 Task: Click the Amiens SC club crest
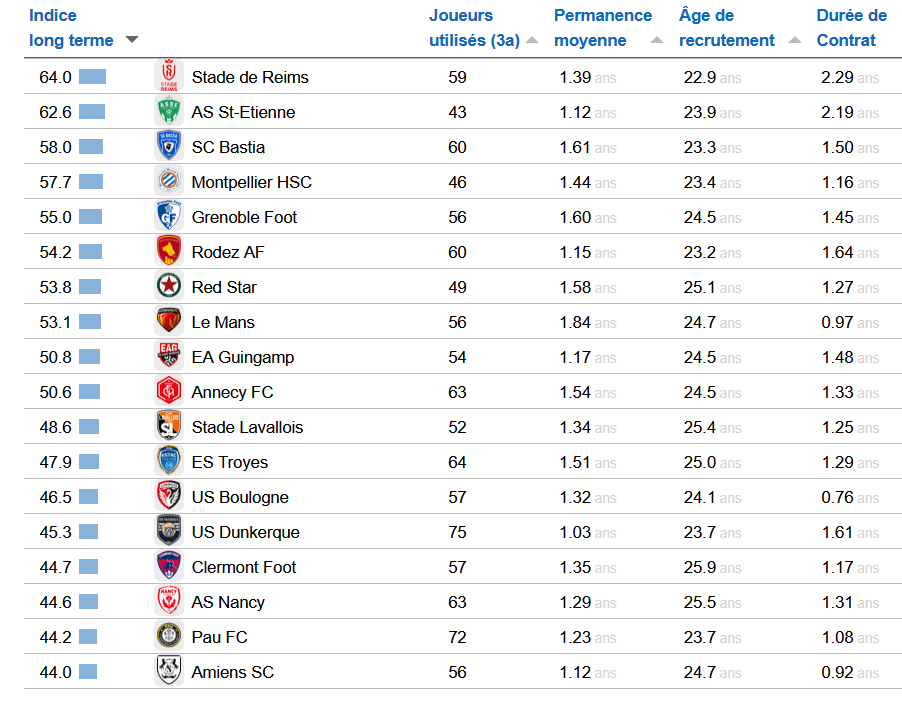169,672
